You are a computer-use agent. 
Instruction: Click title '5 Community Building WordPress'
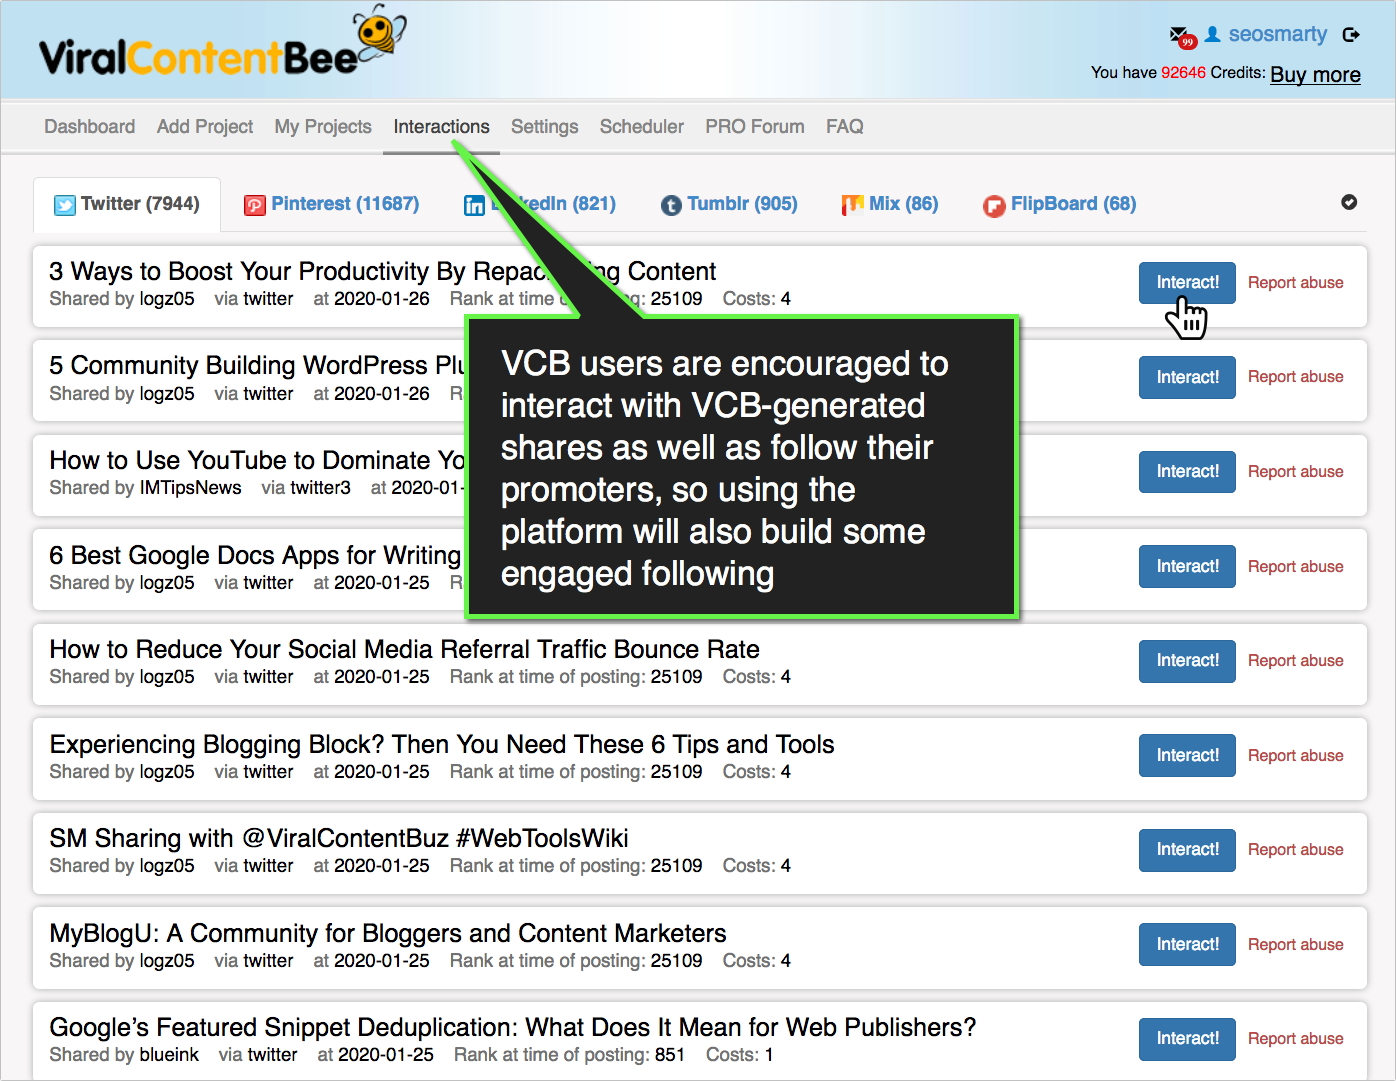pyautogui.click(x=257, y=365)
